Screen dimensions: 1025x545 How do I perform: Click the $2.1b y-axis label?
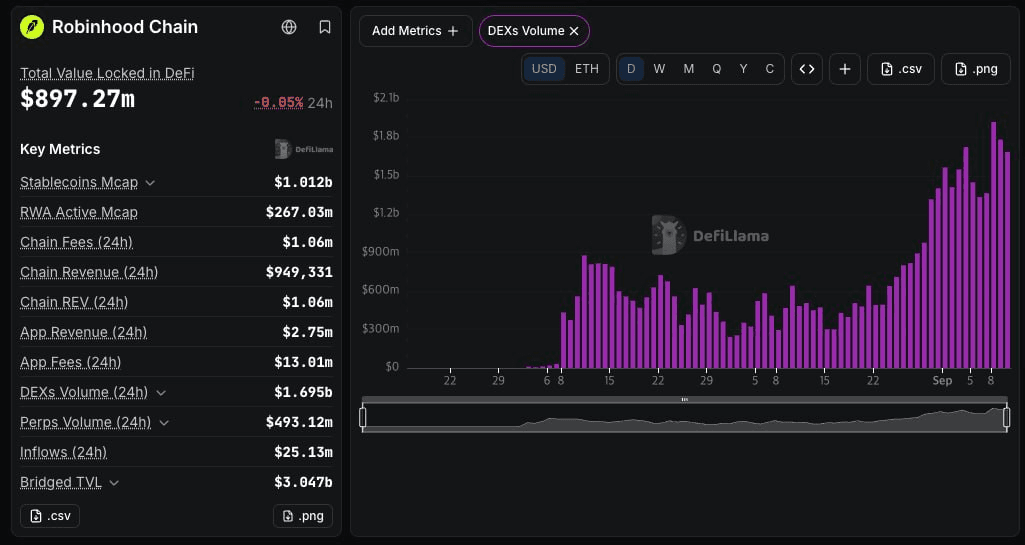(386, 97)
